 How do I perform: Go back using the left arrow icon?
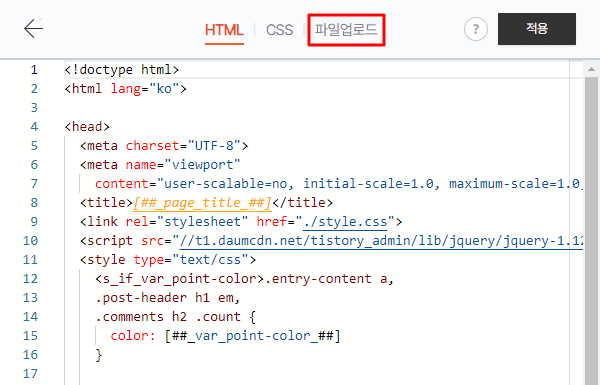33,29
